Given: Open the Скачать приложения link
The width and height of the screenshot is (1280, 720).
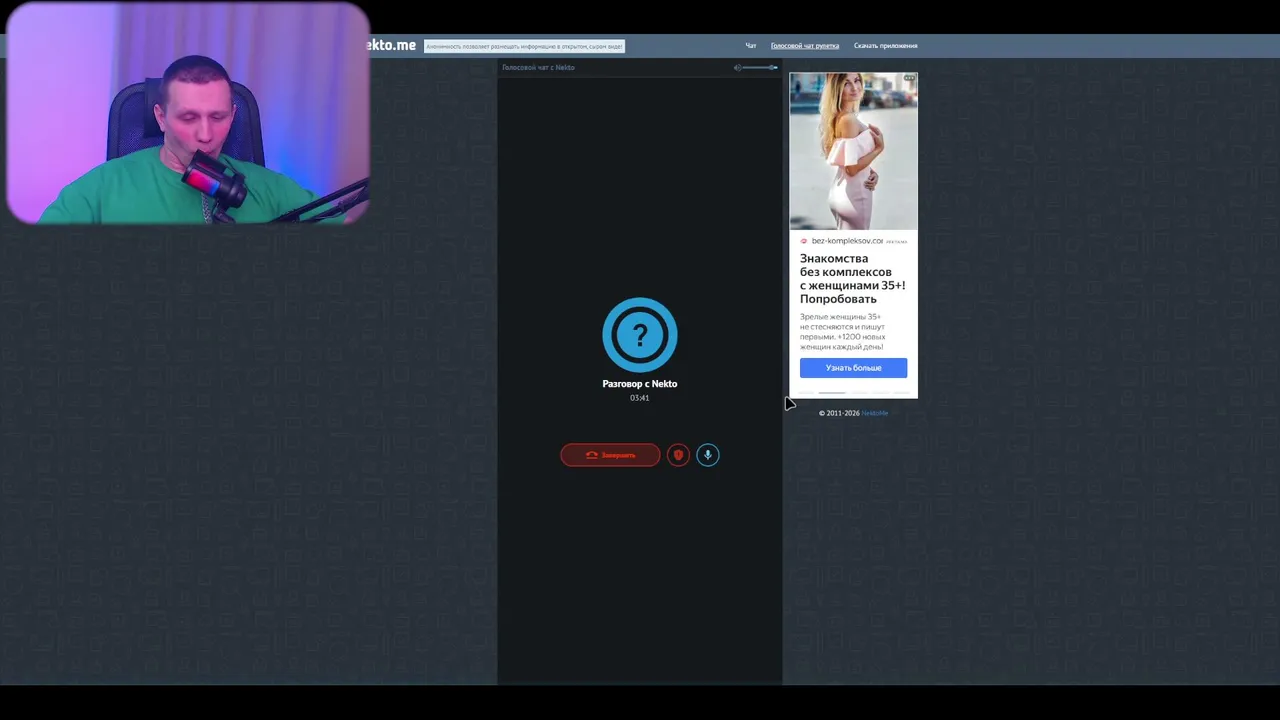Looking at the screenshot, I should pos(885,46).
